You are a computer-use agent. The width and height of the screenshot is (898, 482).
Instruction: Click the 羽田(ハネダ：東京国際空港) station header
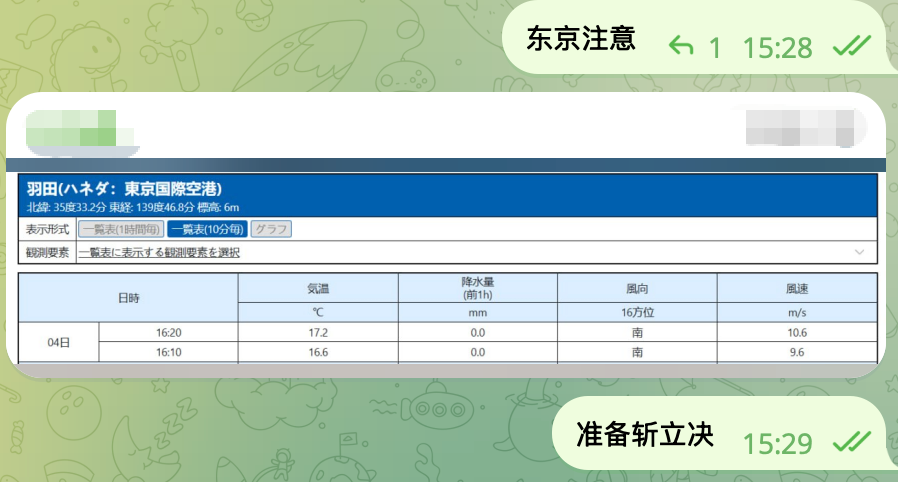tap(124, 188)
